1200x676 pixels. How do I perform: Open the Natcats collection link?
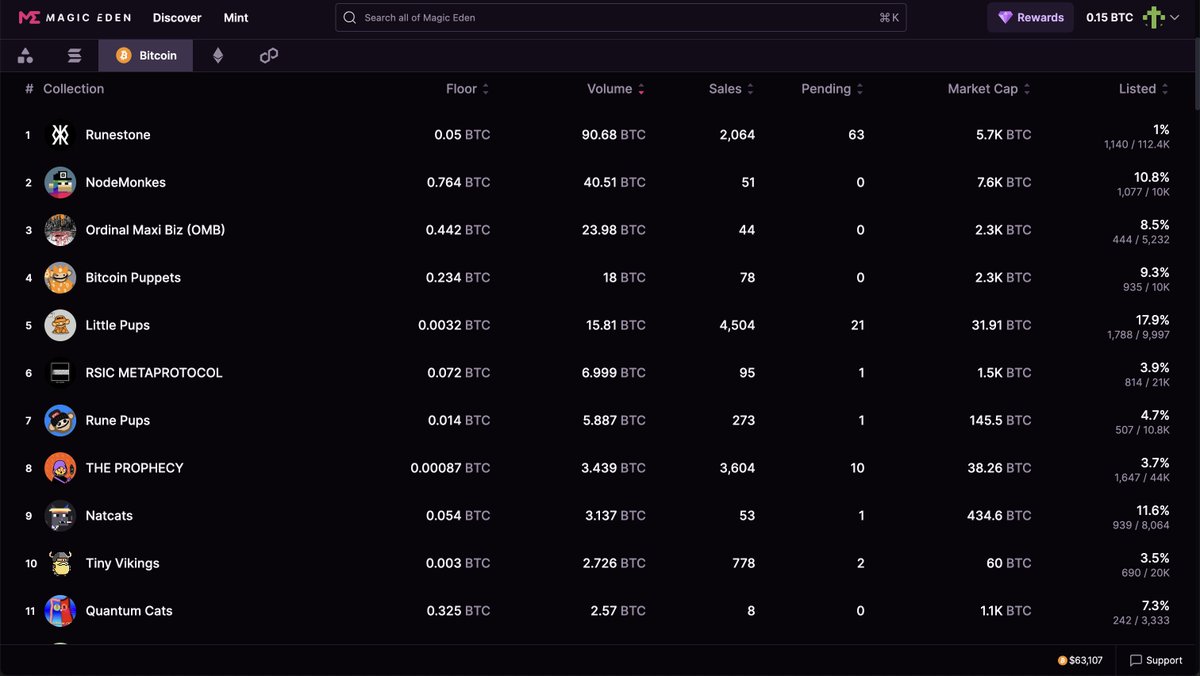point(109,516)
